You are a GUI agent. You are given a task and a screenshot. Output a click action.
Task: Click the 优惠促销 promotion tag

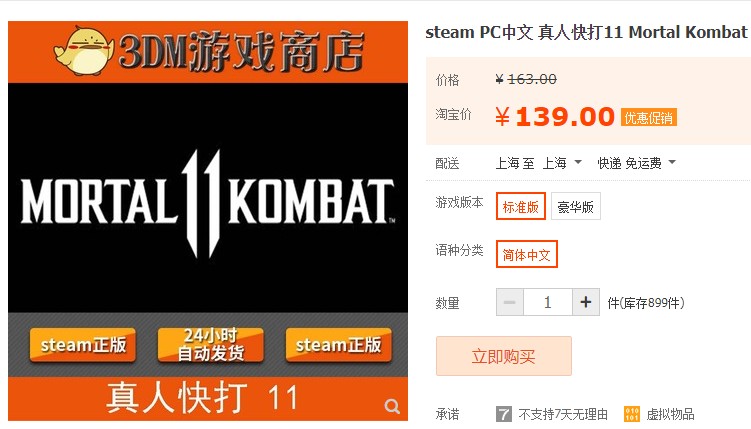coord(649,117)
